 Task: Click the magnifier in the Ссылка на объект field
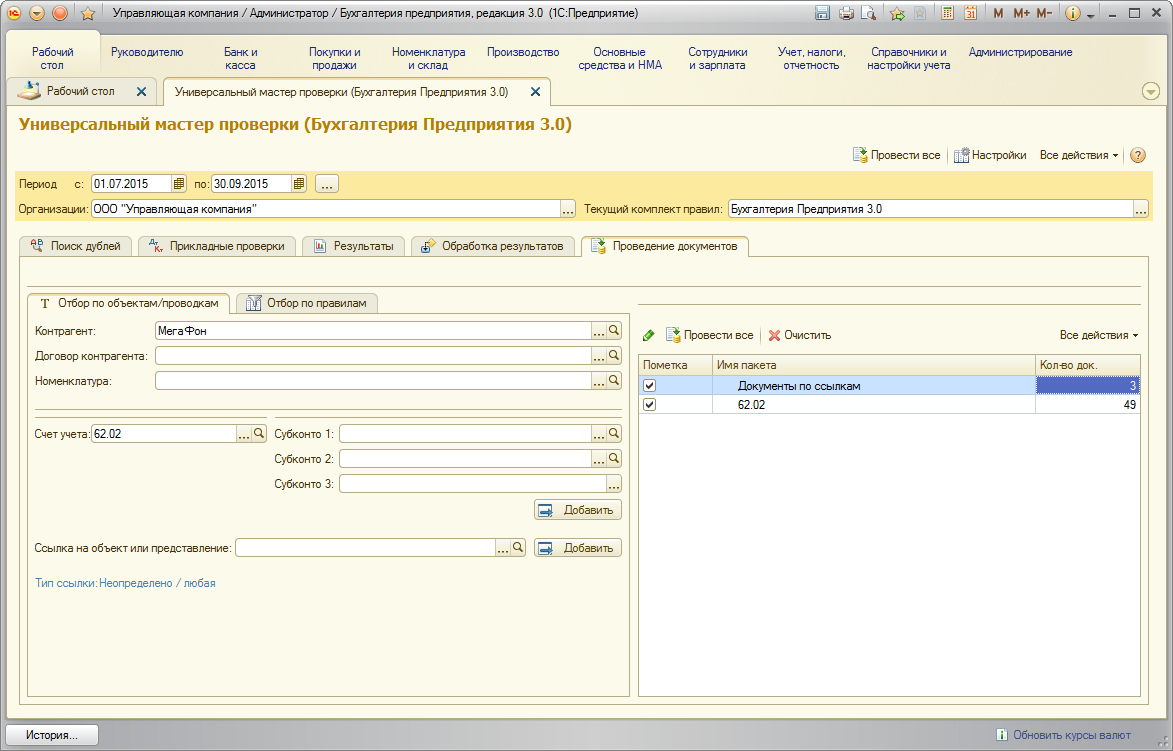click(x=518, y=548)
